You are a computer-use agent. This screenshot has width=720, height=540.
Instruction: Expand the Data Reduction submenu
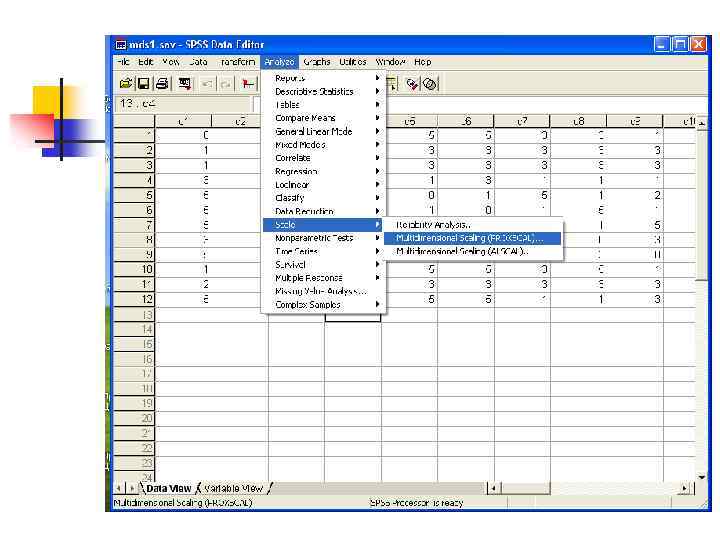(323, 211)
